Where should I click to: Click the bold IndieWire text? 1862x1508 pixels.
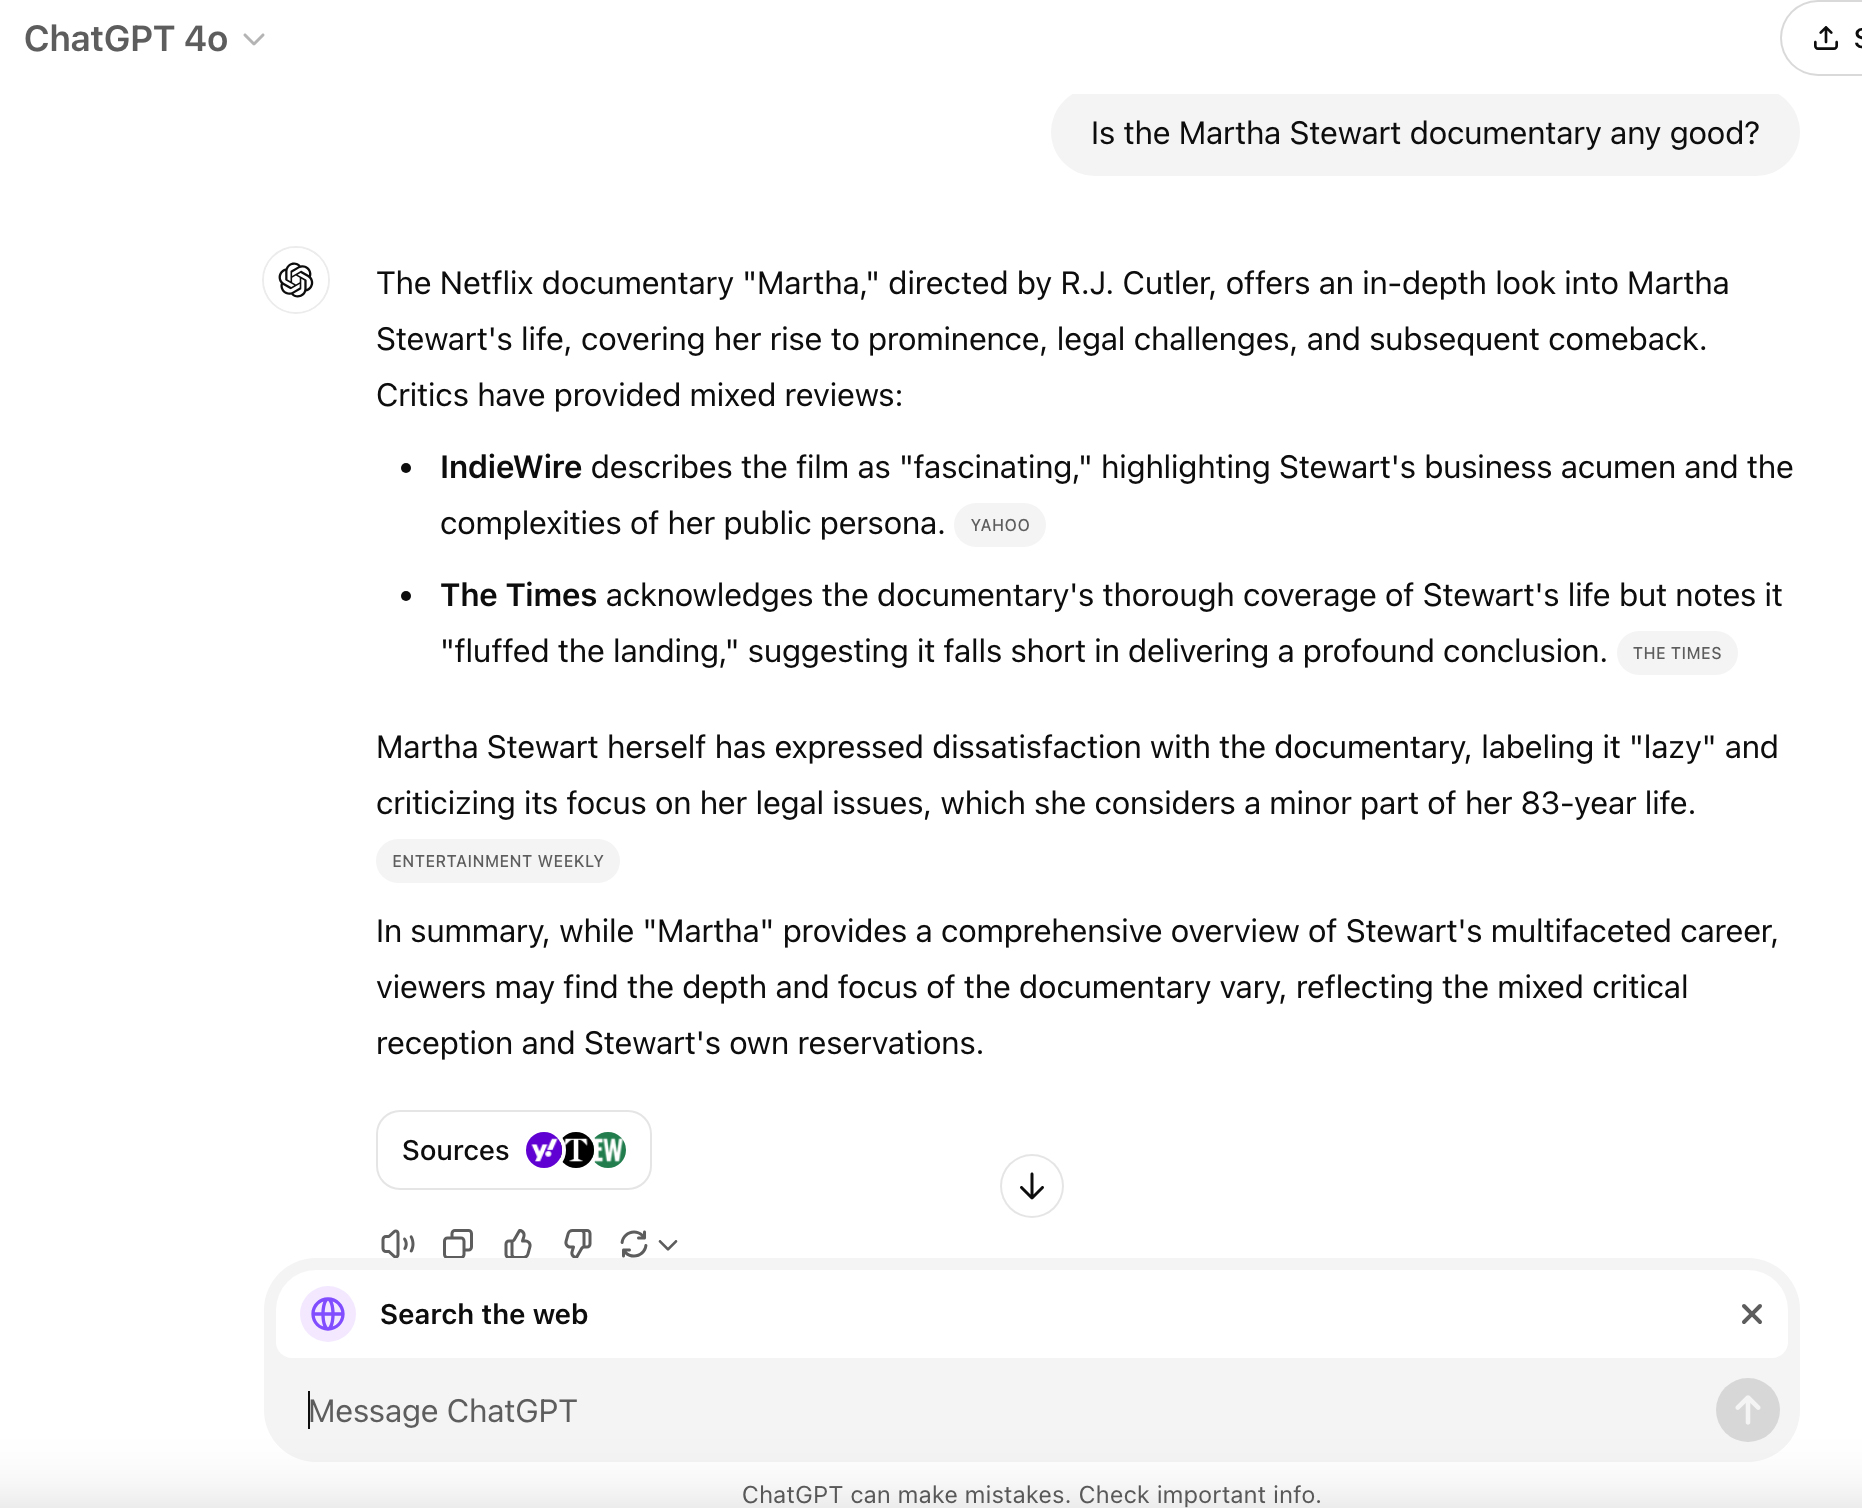[x=511, y=467]
